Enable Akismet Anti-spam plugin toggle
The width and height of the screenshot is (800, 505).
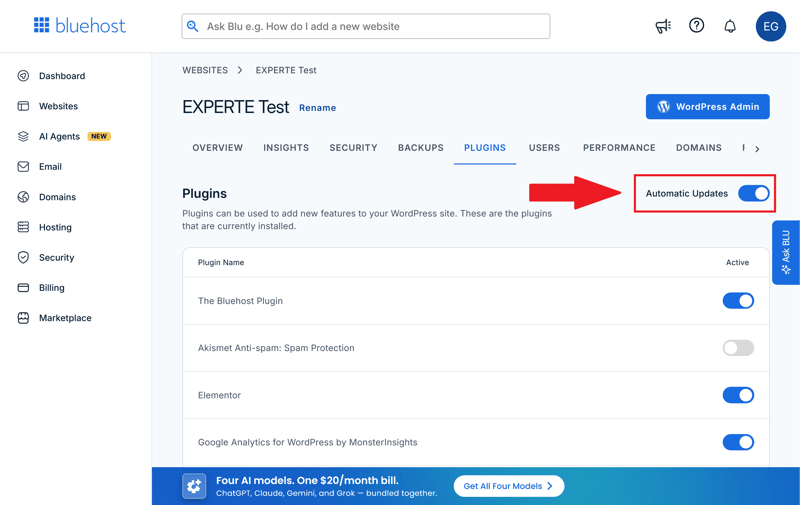coord(738,348)
